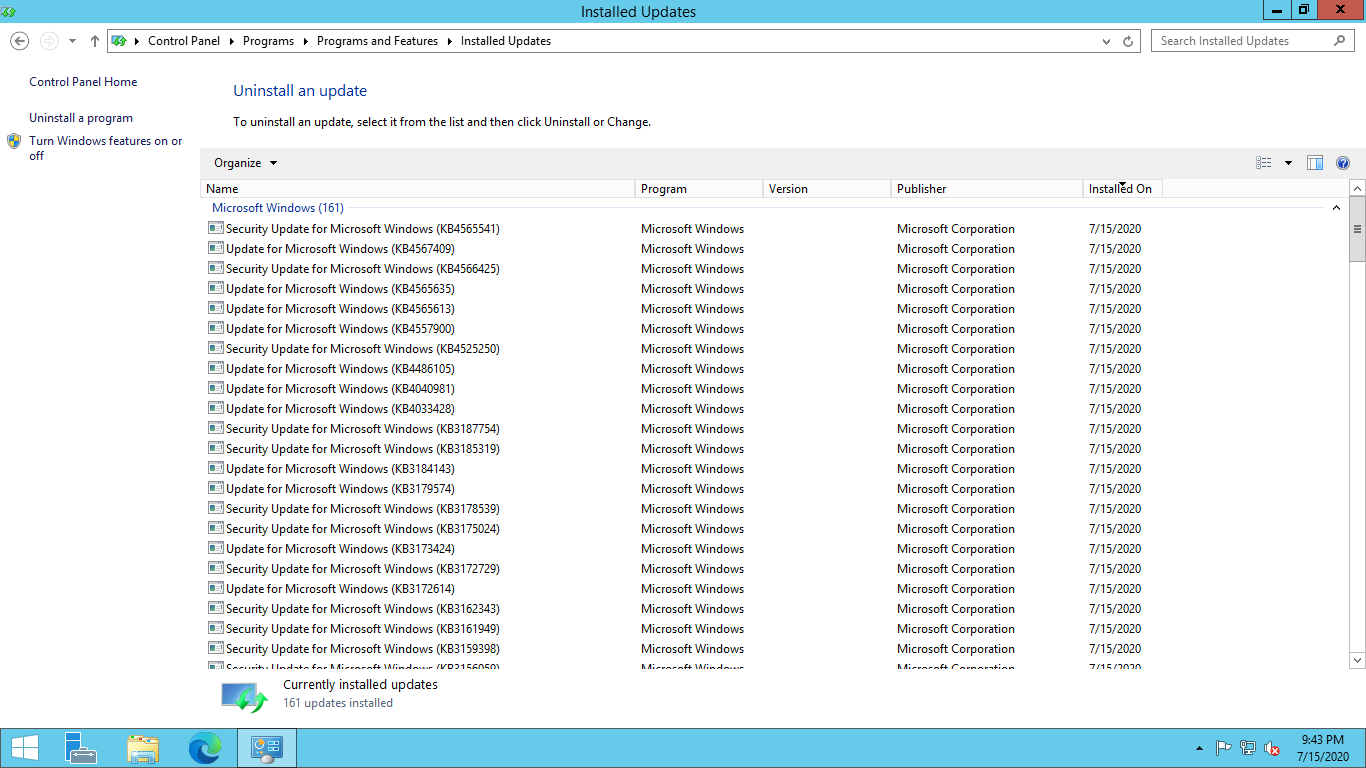Refresh the Installed Updates list

pyautogui.click(x=1128, y=41)
